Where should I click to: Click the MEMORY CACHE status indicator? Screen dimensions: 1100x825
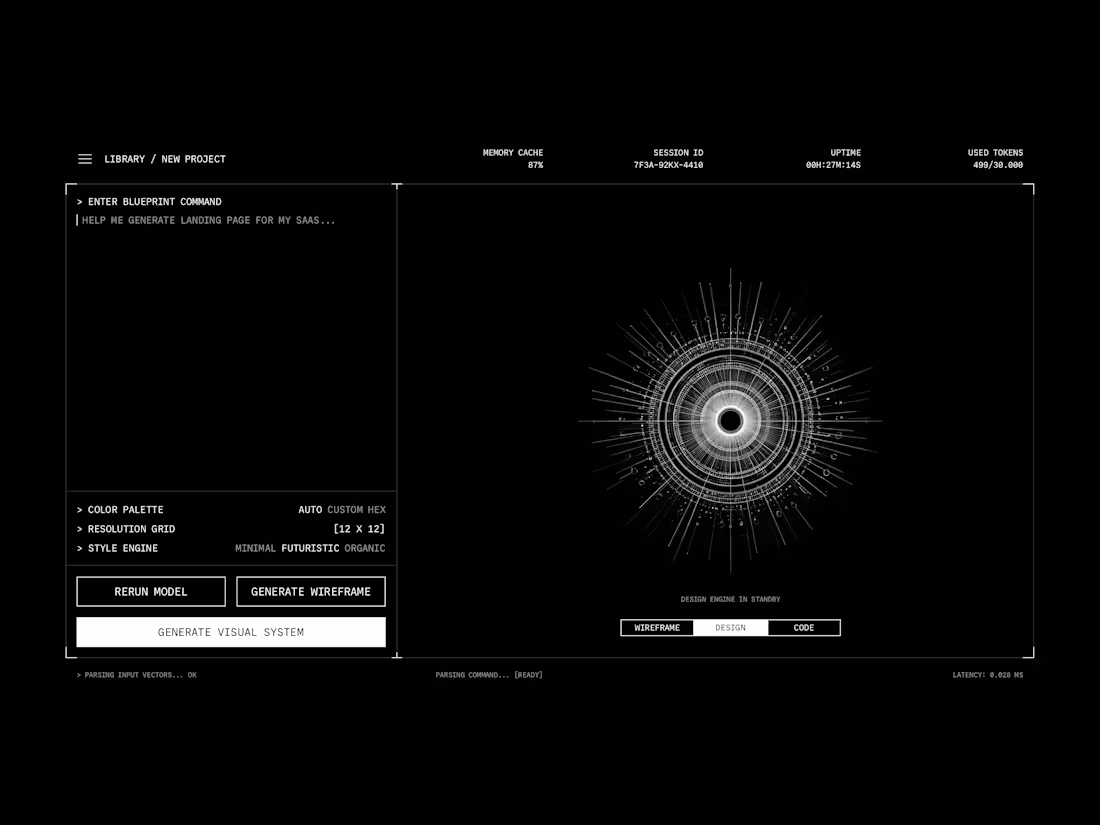pos(513,158)
